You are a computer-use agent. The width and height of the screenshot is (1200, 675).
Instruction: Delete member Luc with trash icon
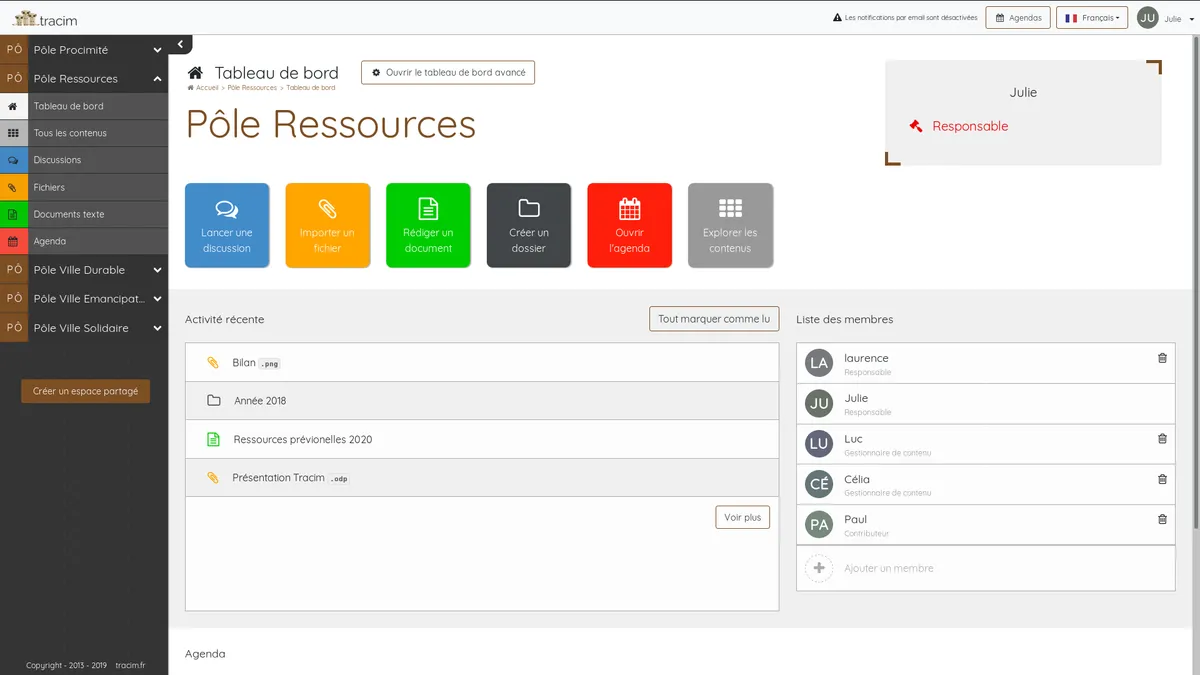coord(1162,439)
